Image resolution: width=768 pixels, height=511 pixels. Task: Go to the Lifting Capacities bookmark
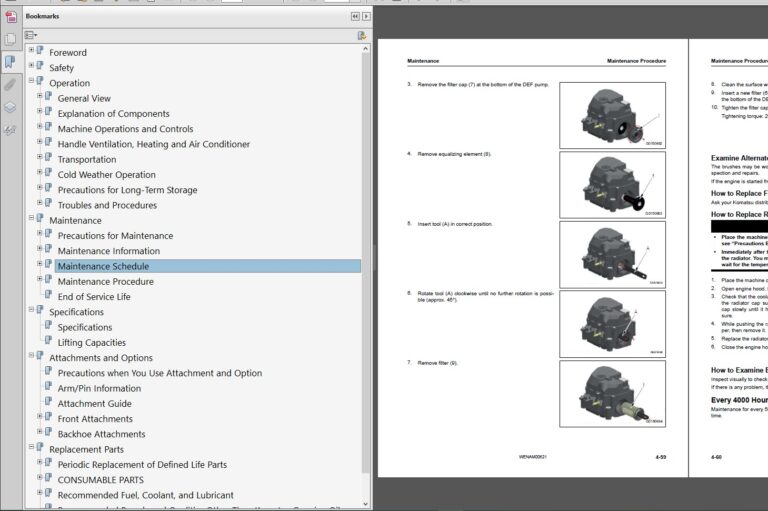91,343
